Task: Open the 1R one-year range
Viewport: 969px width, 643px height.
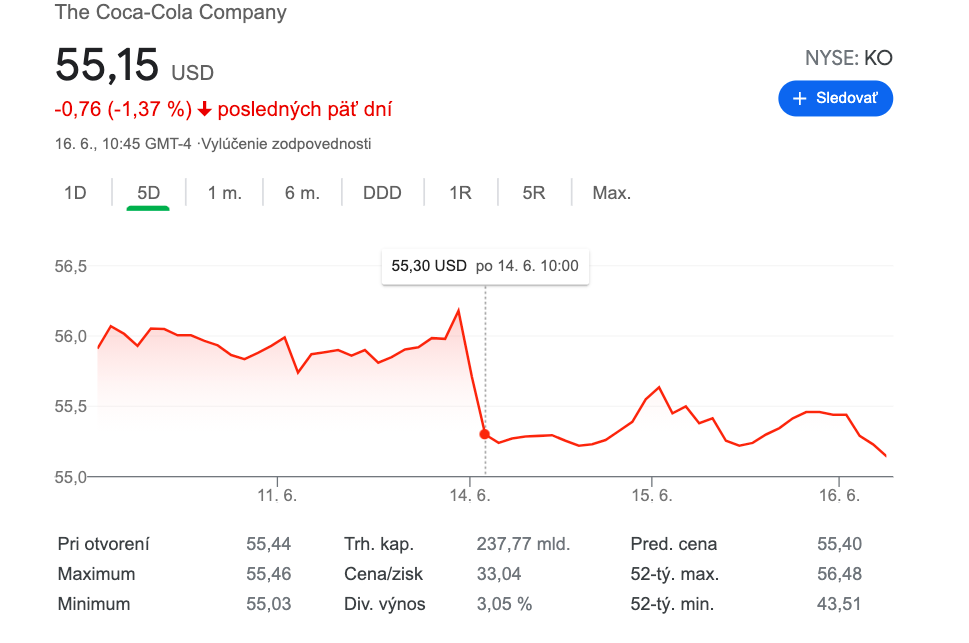Action: [460, 193]
